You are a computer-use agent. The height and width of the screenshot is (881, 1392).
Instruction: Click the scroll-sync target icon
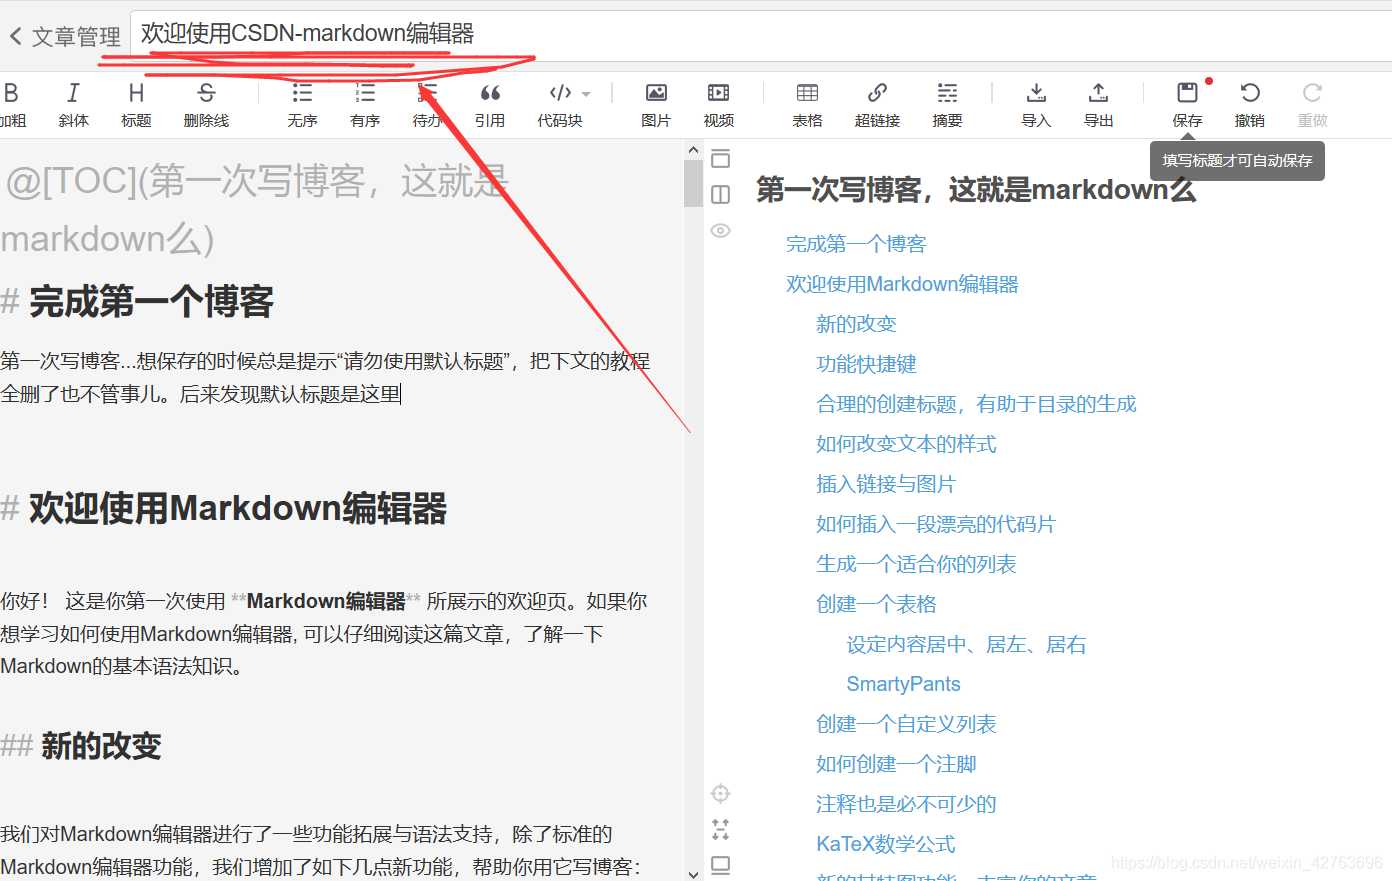point(720,793)
